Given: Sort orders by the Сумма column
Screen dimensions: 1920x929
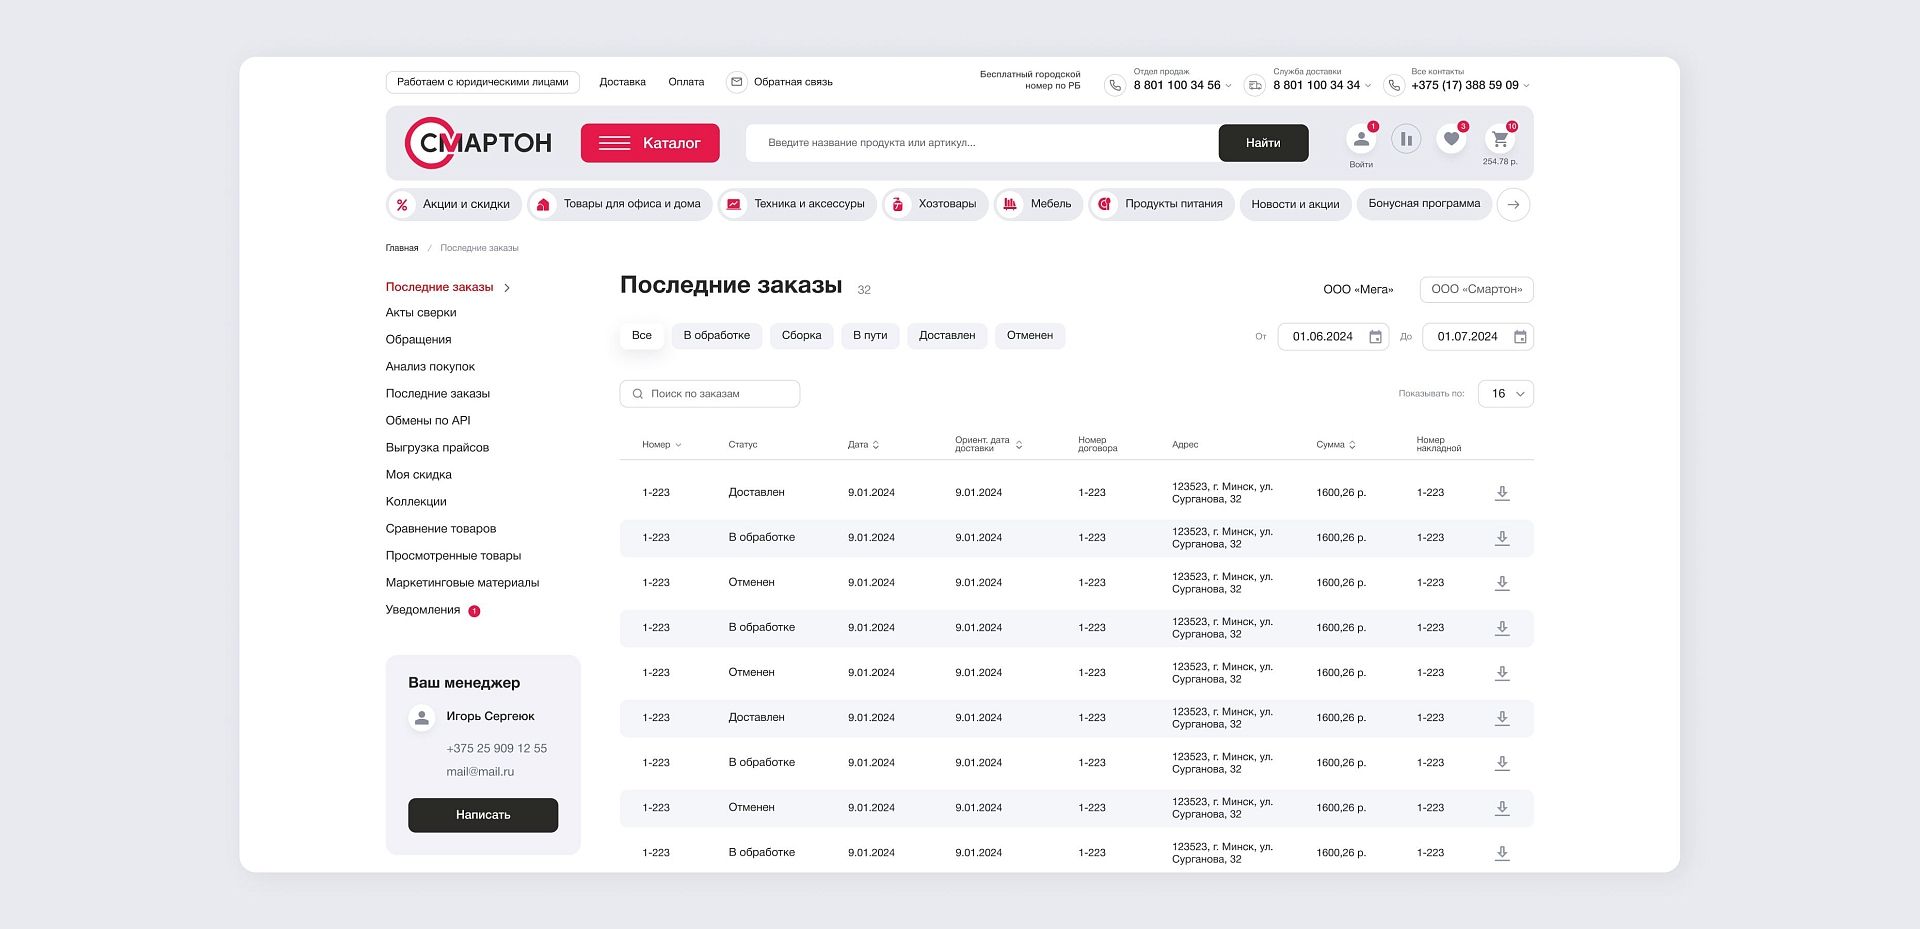Looking at the screenshot, I should coord(1336,445).
